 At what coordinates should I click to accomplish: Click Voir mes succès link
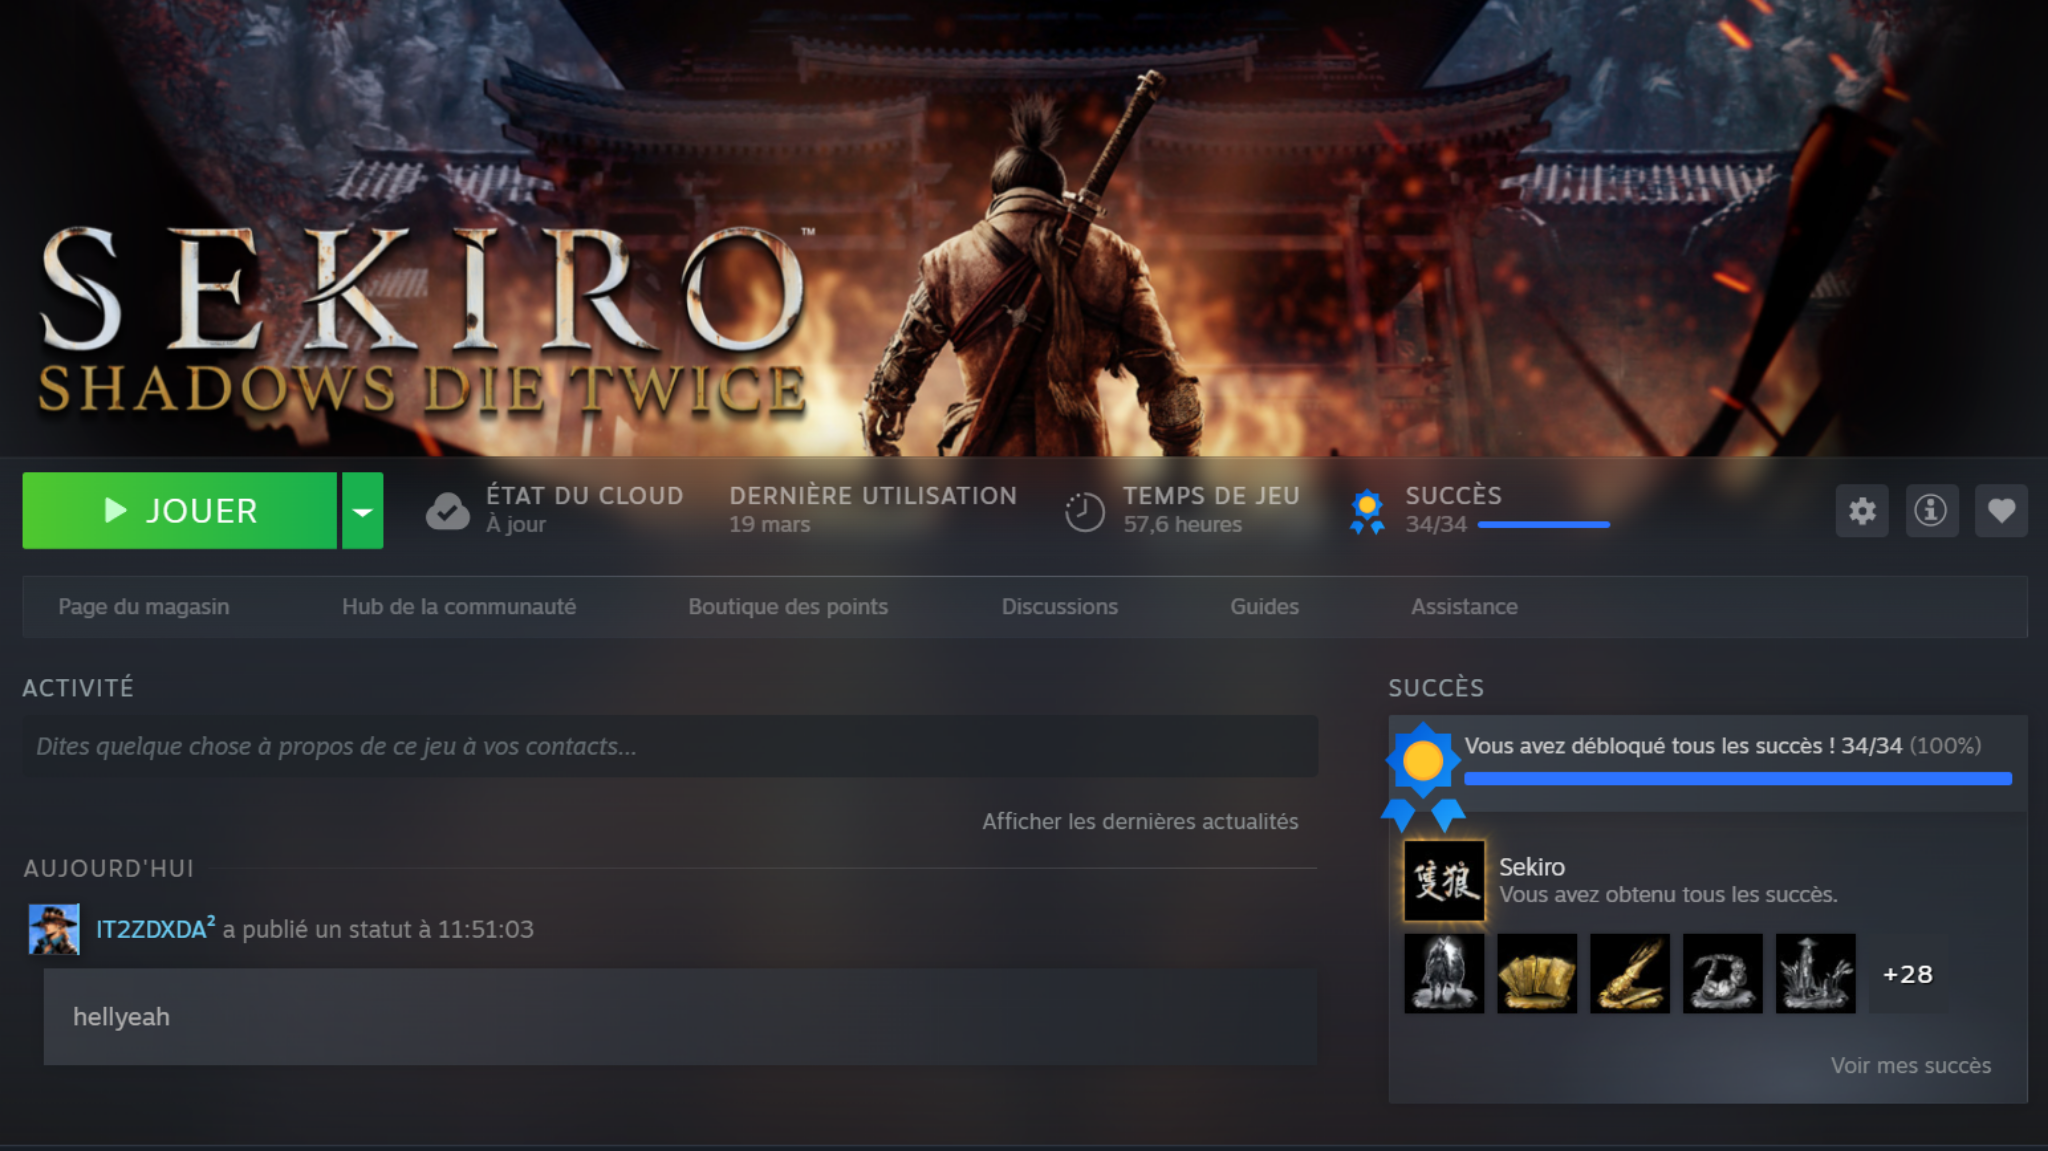pos(1910,1065)
